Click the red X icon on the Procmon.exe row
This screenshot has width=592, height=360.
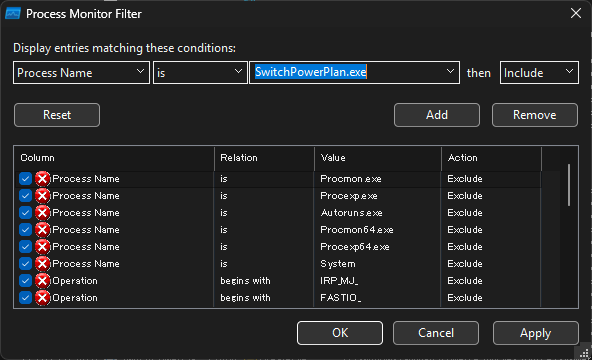click(42, 178)
